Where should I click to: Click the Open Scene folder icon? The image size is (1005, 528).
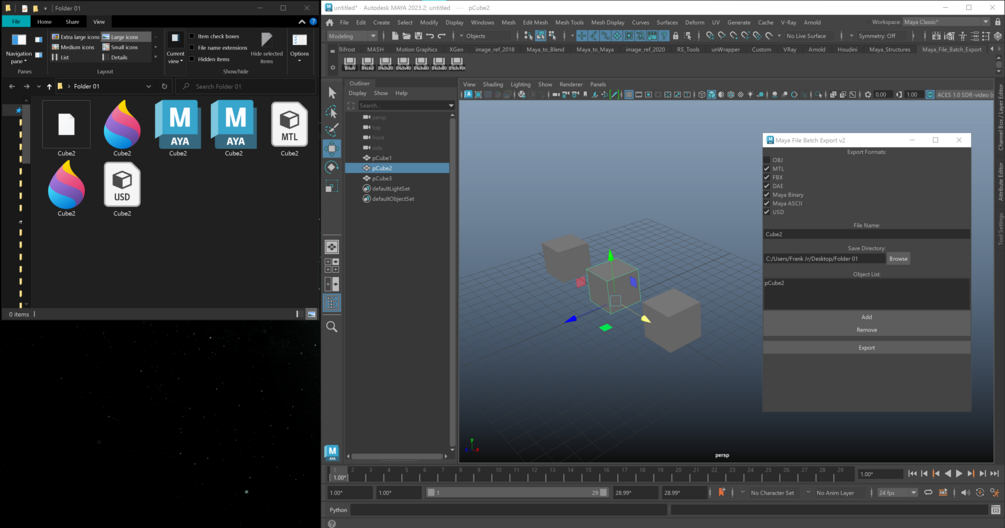pos(406,36)
